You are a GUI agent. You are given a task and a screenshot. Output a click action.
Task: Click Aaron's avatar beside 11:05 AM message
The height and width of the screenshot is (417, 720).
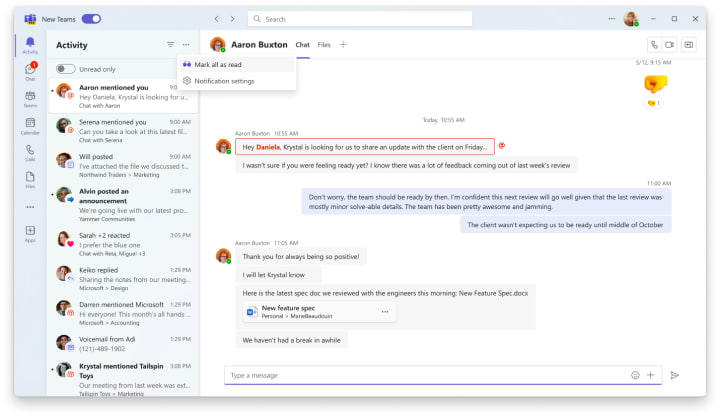point(224,256)
